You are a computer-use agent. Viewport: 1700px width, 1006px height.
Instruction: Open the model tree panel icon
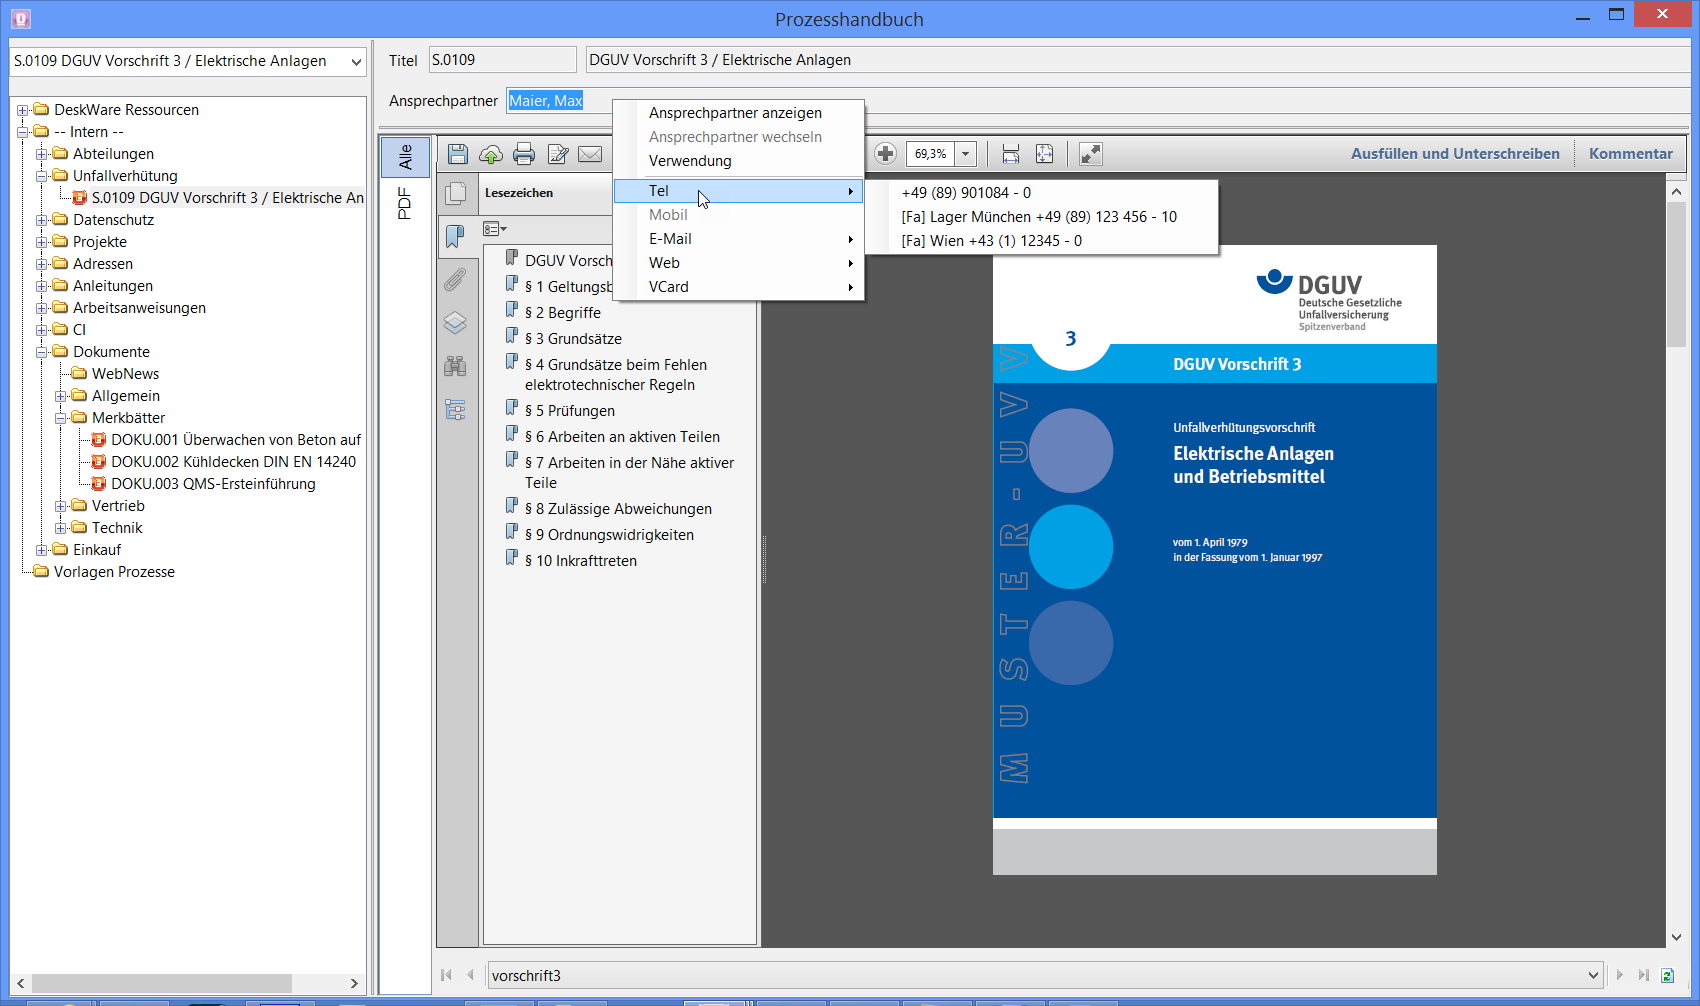[455, 409]
